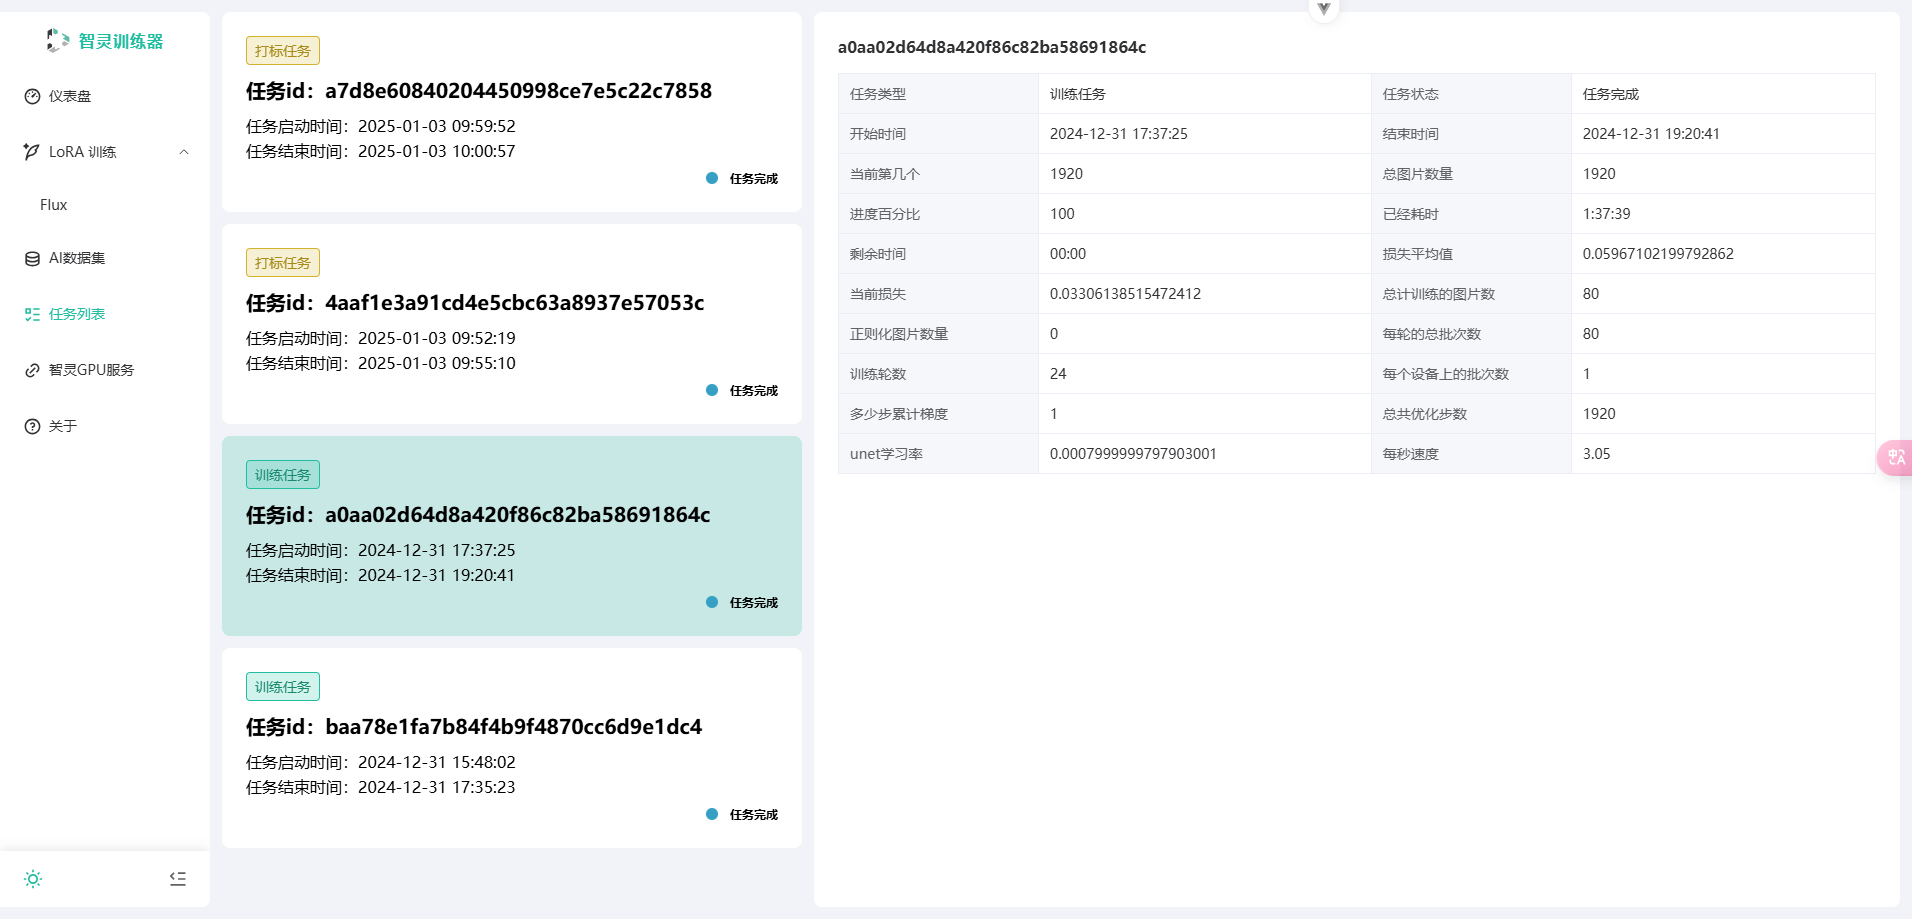The height and width of the screenshot is (919, 1920).
Task: Select task card a7d8e60840204450998ce7e5c22c7858
Action: [512, 112]
